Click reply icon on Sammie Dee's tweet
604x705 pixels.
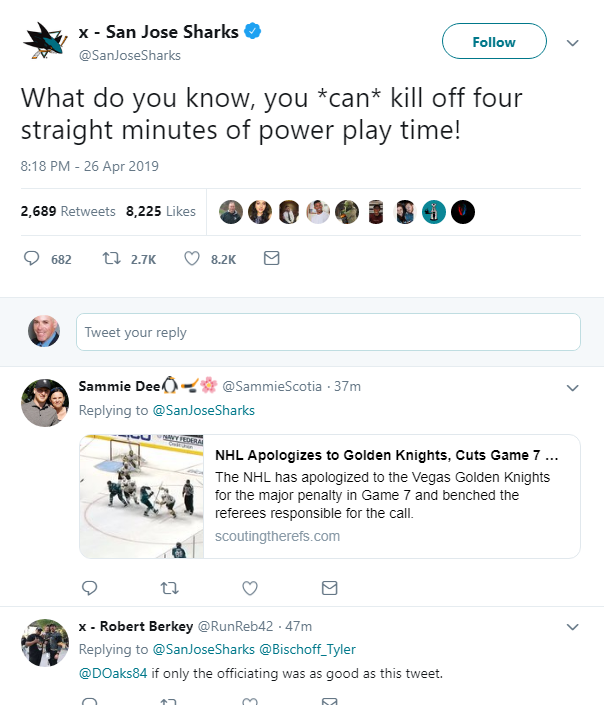pyautogui.click(x=89, y=587)
